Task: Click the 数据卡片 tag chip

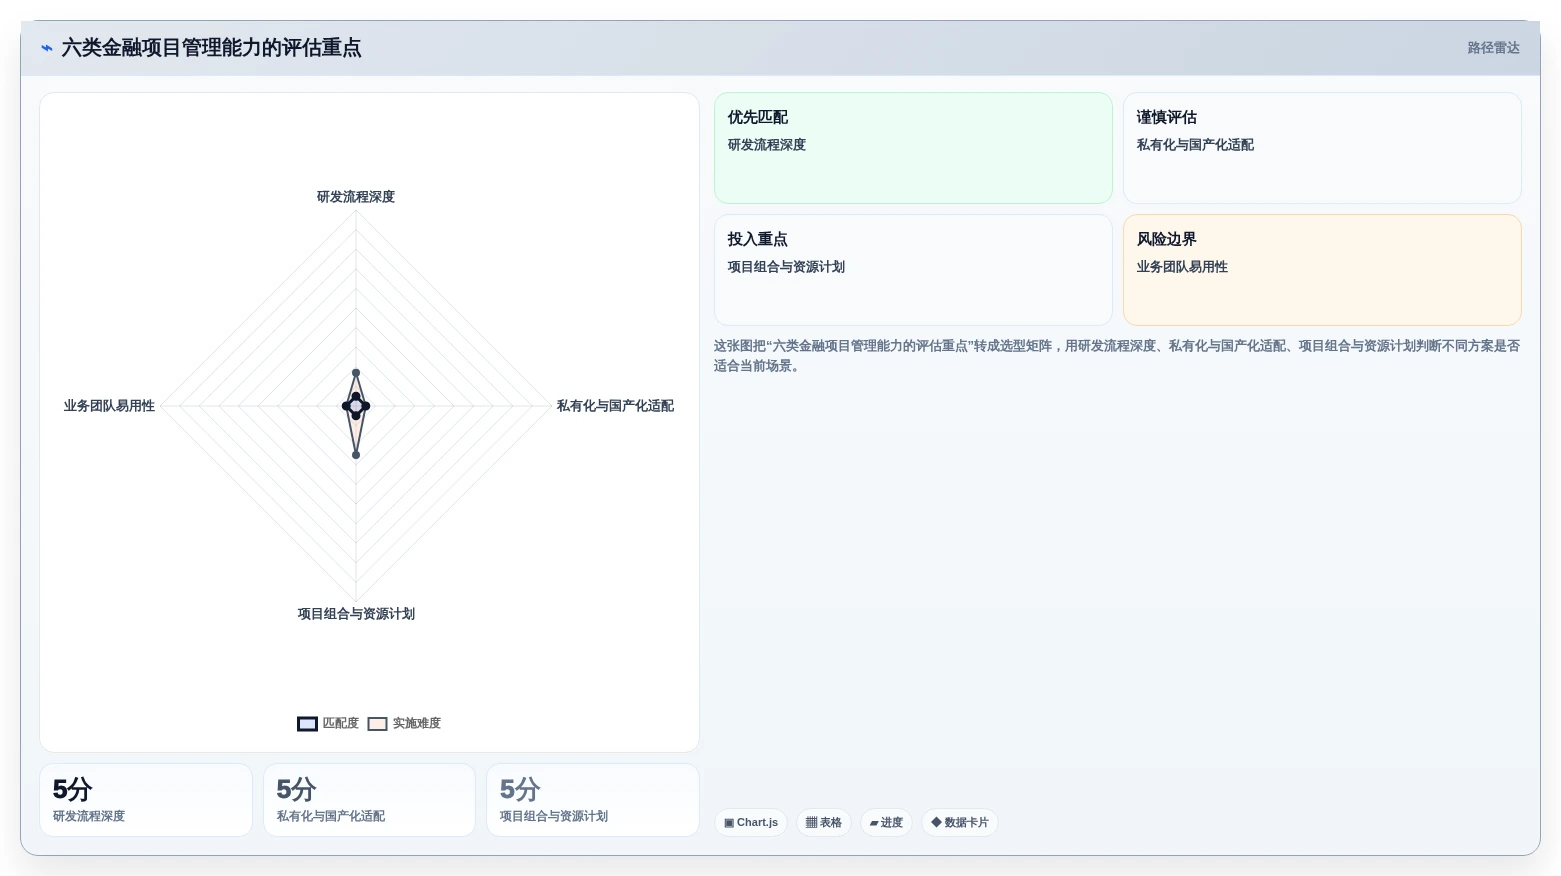Action: pos(960,823)
